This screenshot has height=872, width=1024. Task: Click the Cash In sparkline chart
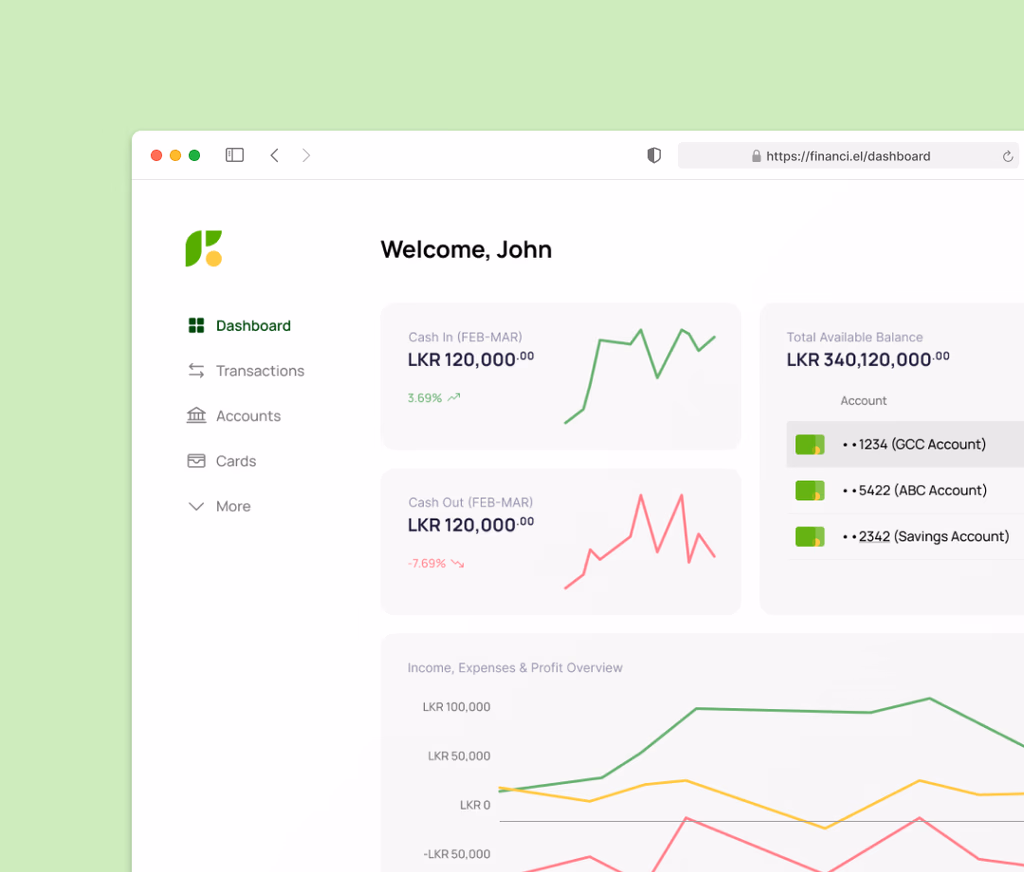pos(640,376)
